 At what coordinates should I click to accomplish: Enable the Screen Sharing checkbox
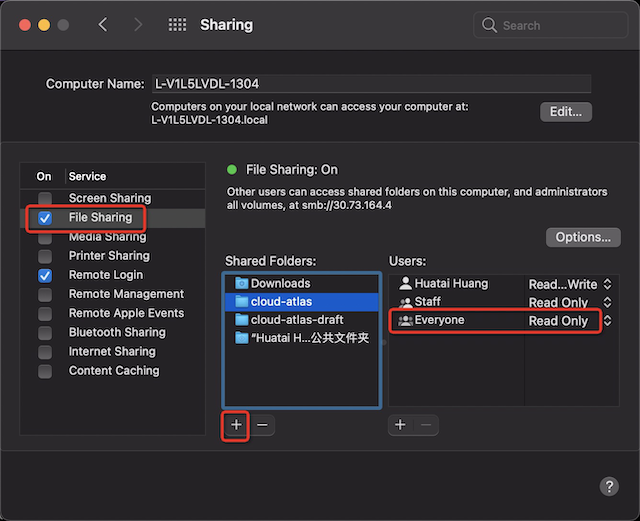coord(45,198)
